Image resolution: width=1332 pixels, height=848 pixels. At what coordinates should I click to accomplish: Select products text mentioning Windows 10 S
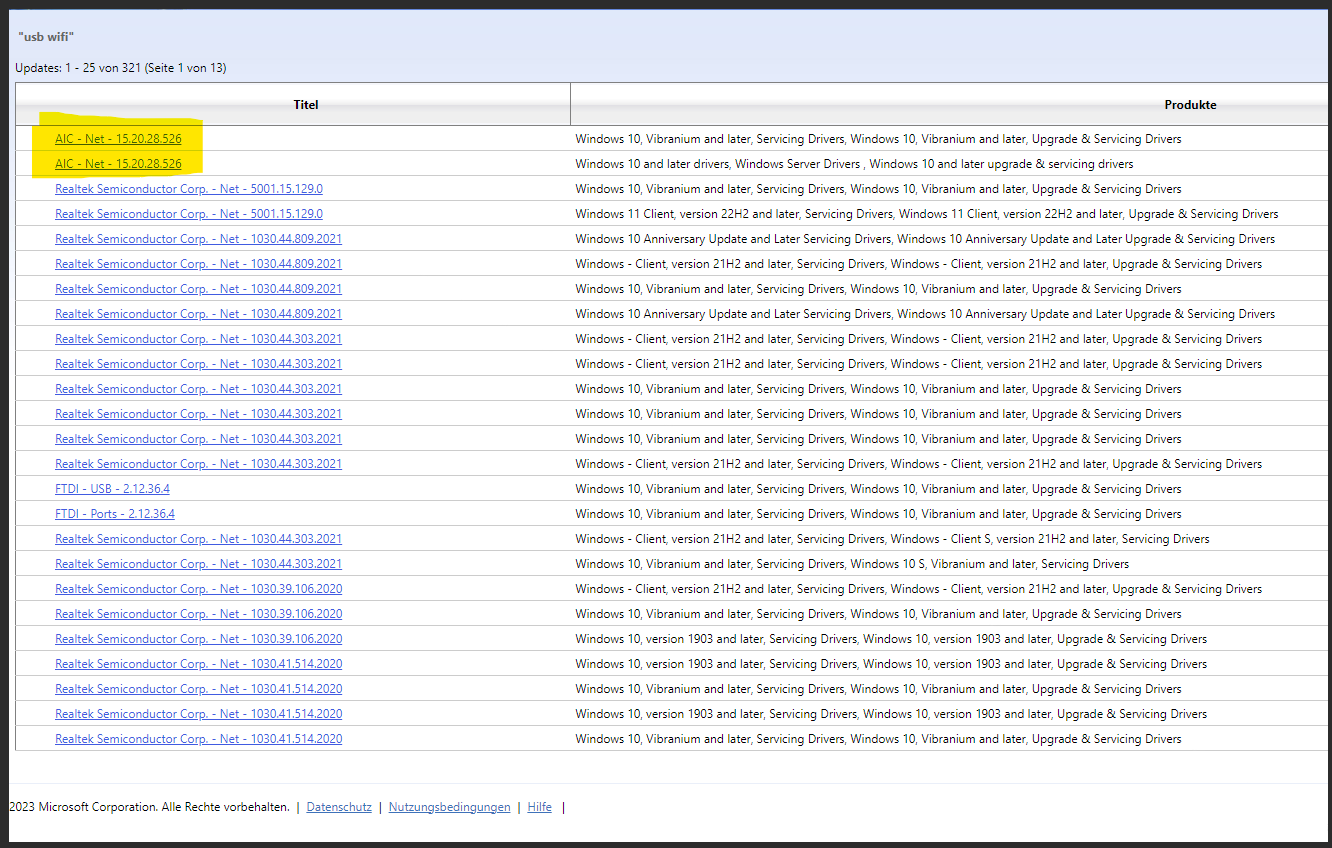click(x=852, y=564)
